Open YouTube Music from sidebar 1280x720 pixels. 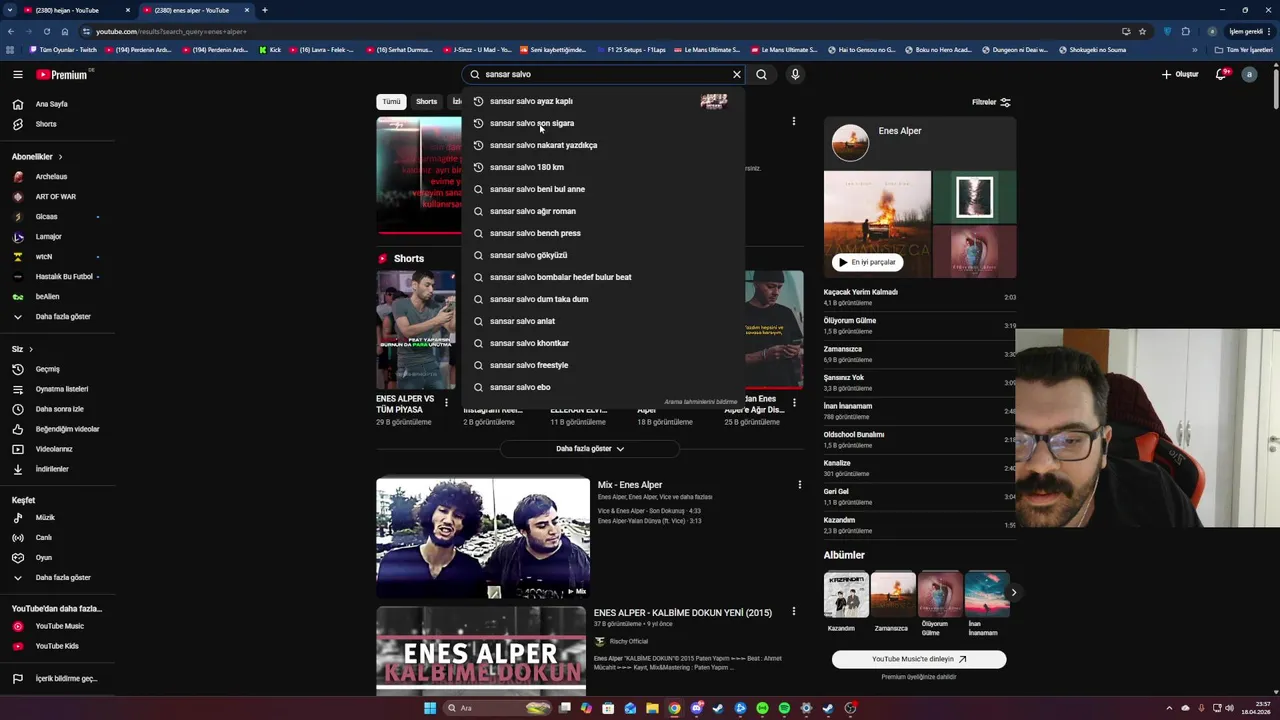[60, 626]
